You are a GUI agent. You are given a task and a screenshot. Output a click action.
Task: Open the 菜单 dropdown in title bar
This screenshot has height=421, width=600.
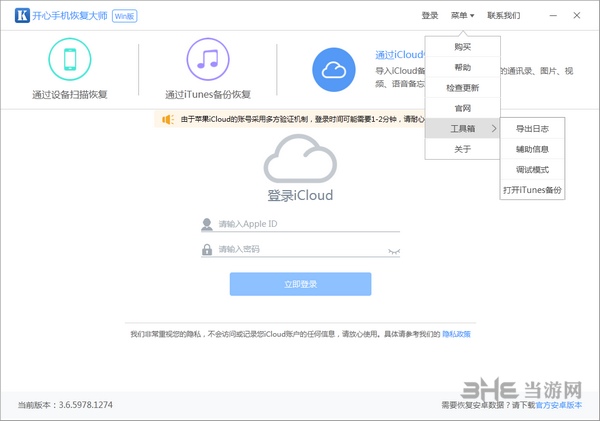[462, 15]
